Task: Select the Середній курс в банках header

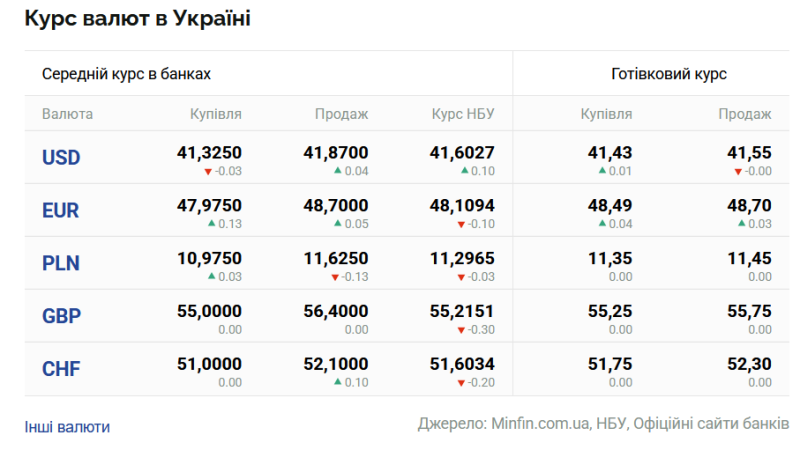Action: [126, 74]
